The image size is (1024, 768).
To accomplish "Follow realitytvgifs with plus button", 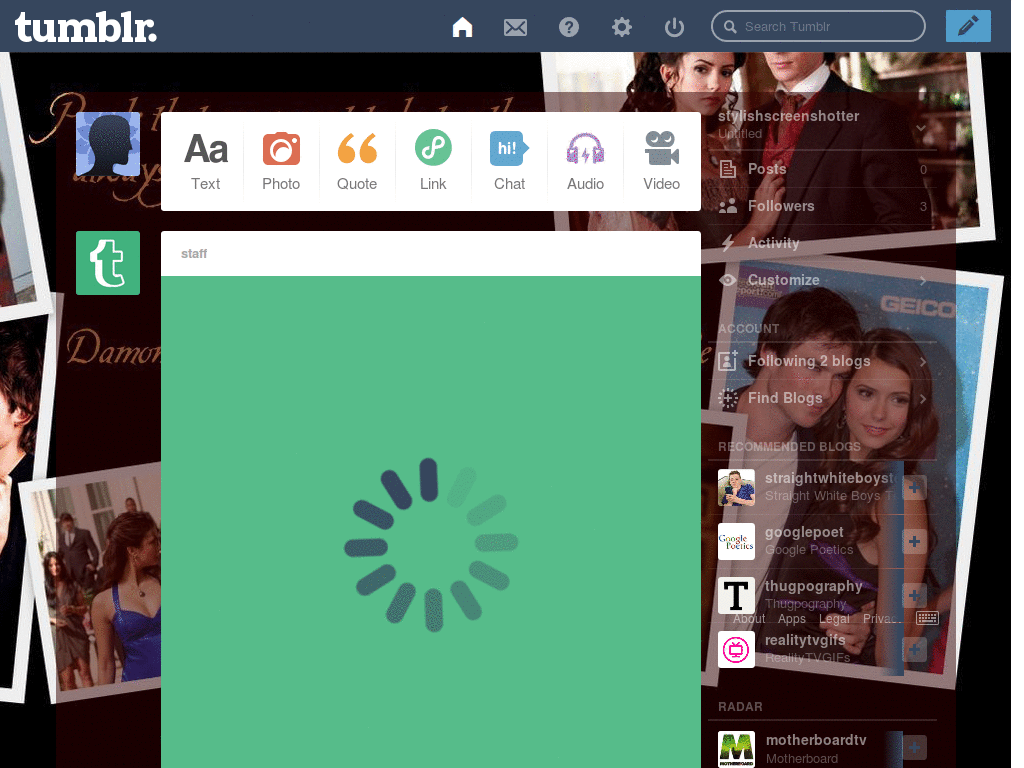I will [x=915, y=650].
